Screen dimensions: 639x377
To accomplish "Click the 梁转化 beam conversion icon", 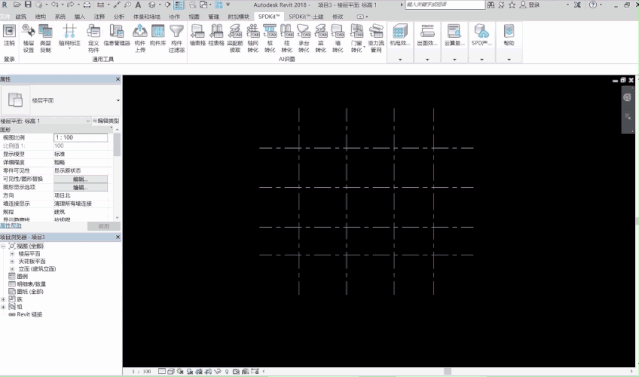I will (x=321, y=31).
